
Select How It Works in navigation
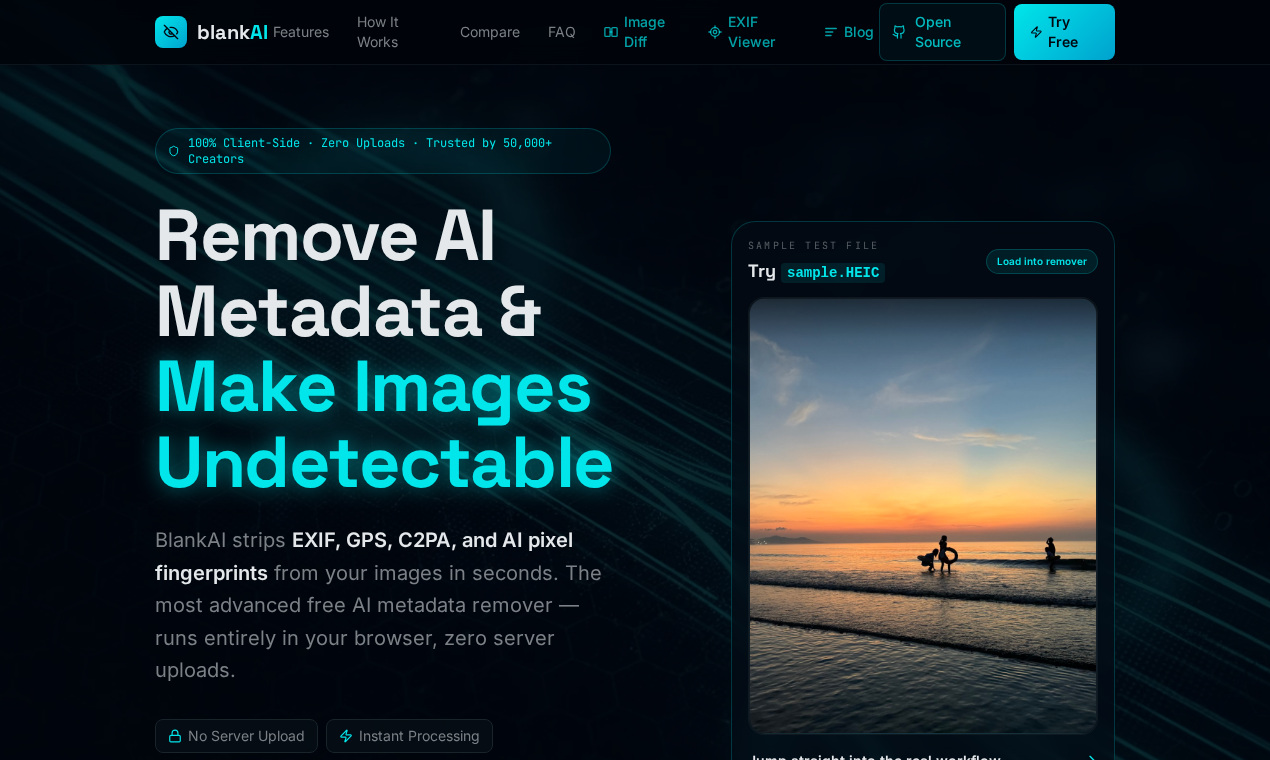pyautogui.click(x=378, y=31)
